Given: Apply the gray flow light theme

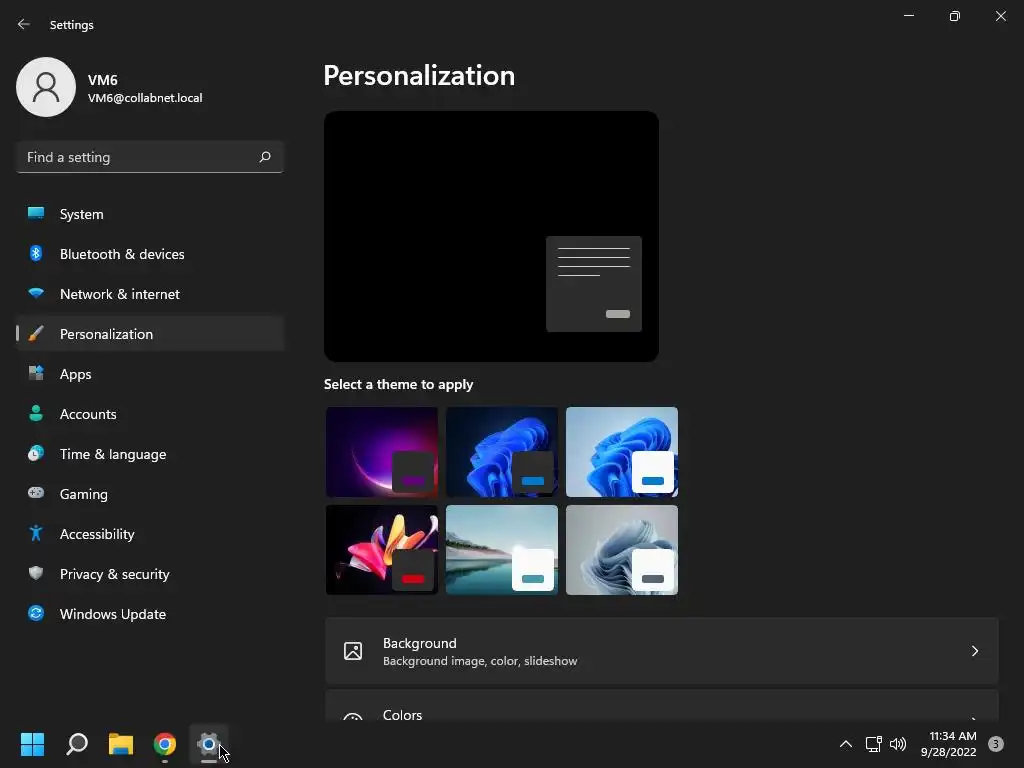Looking at the screenshot, I should (x=622, y=550).
